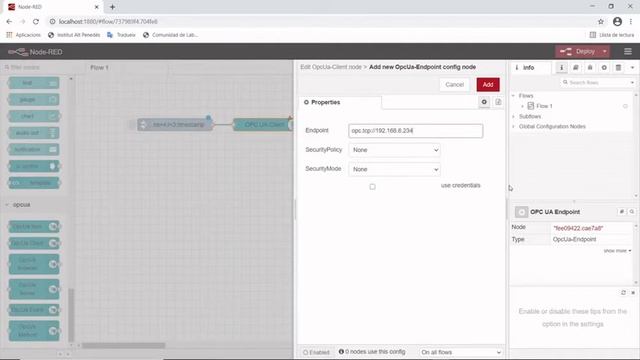Click the reveal-in-workspace icon beside OPC UA Endpoint
Screen dimensions: 640x360
(622, 211)
